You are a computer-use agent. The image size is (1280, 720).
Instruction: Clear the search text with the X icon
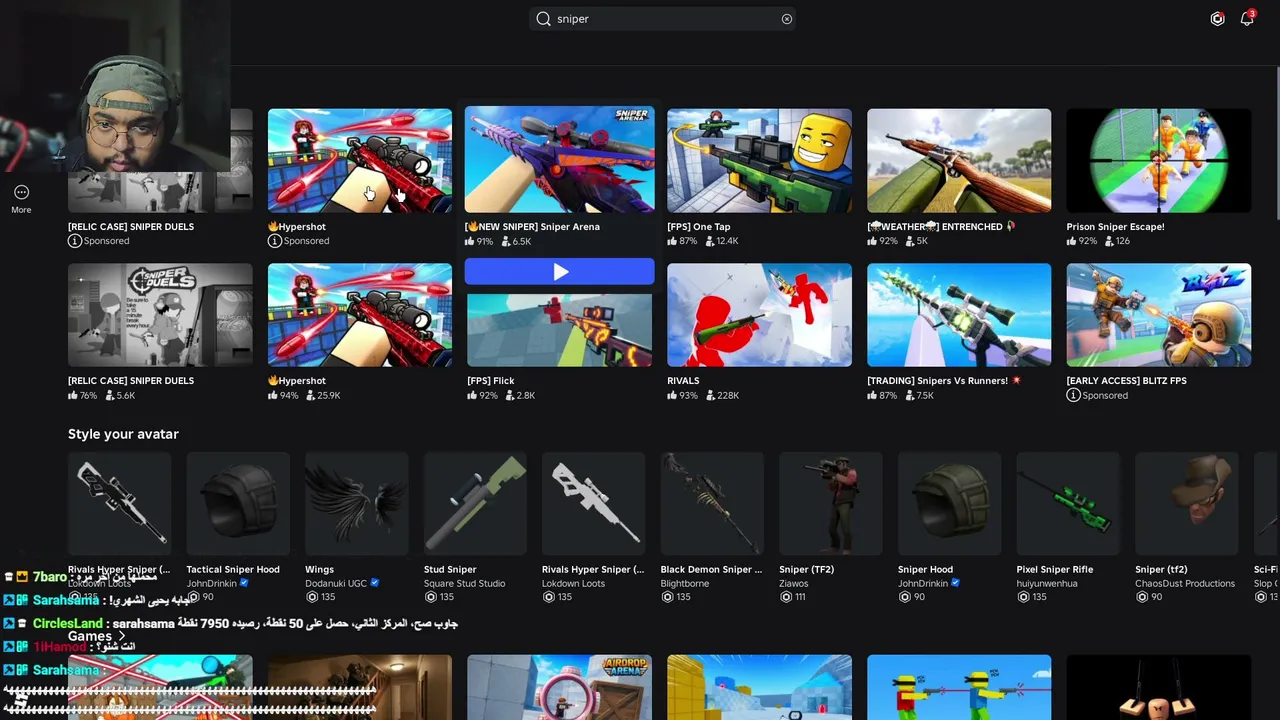pos(787,19)
